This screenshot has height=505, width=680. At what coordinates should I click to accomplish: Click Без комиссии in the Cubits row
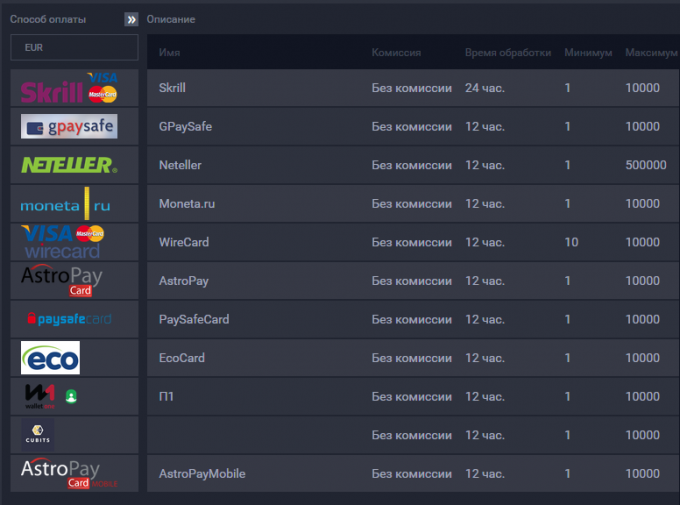(x=412, y=435)
